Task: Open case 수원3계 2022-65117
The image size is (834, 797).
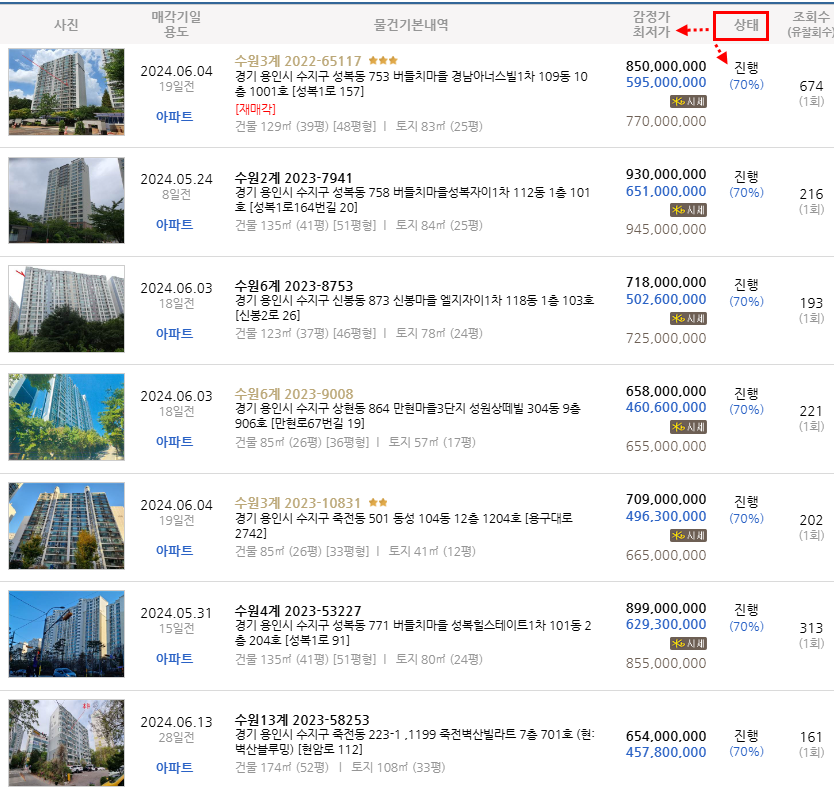Action: (298, 61)
